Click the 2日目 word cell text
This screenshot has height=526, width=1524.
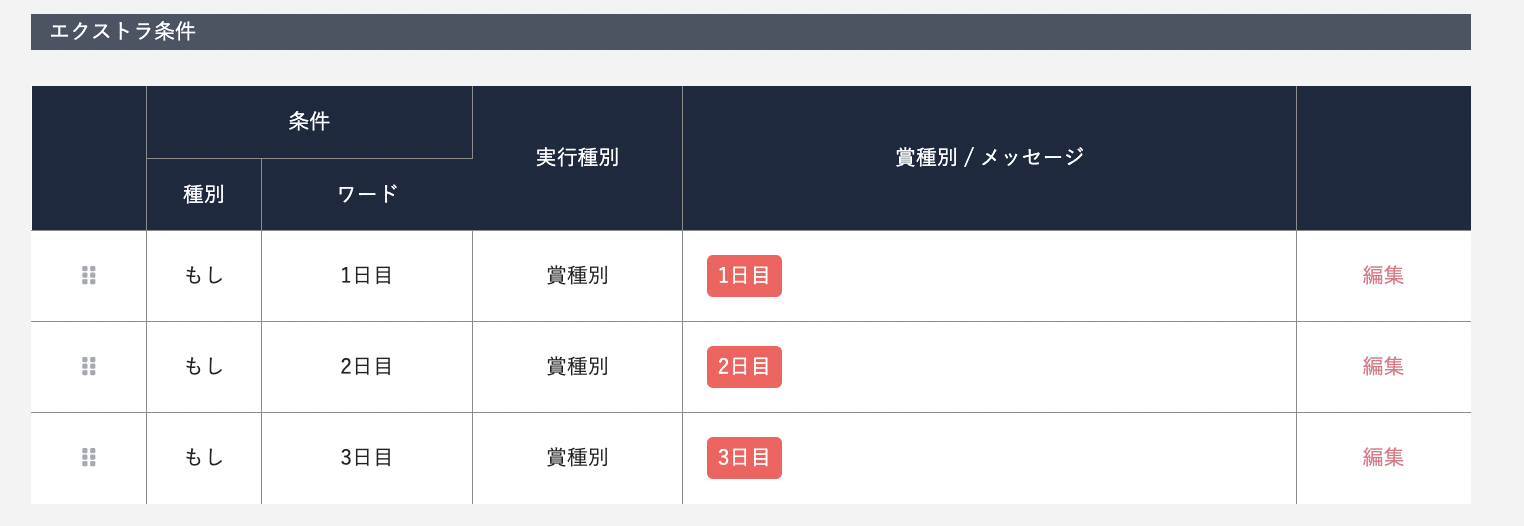pos(366,367)
